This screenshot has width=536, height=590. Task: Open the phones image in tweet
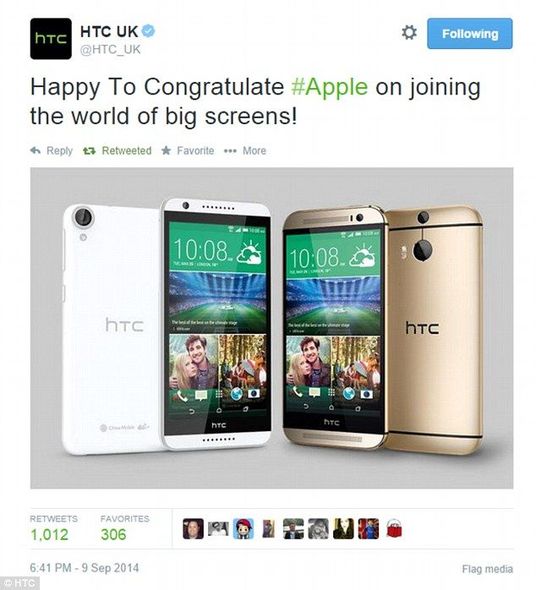pyautogui.click(x=271, y=328)
